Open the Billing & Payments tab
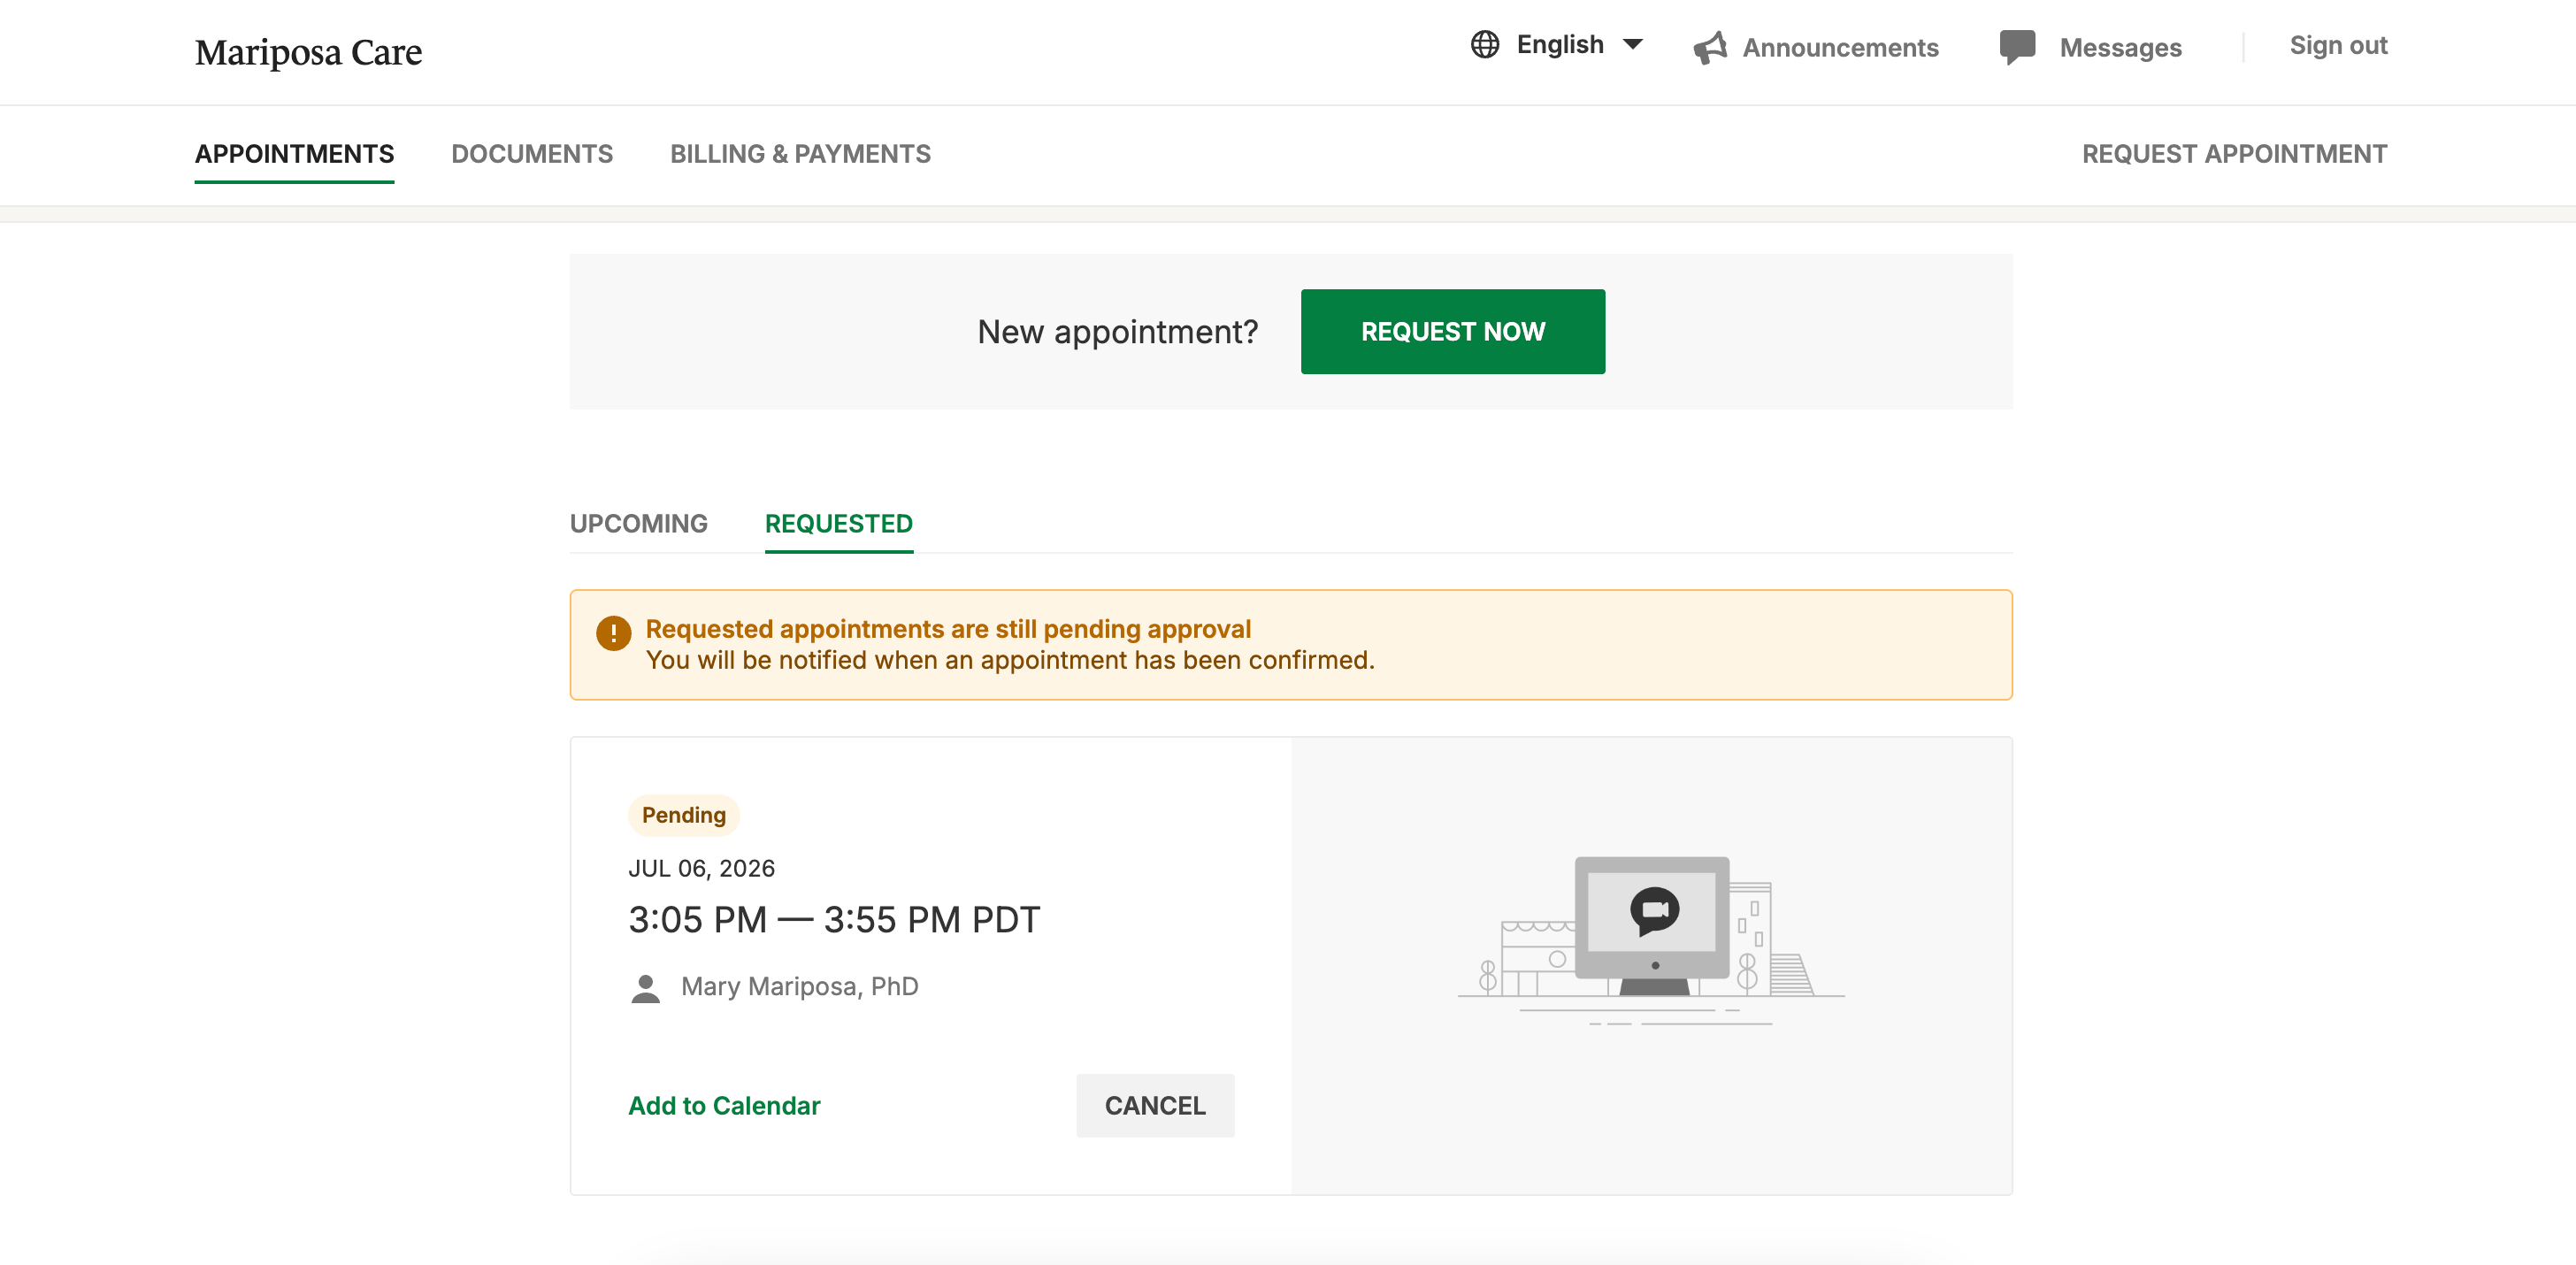2576x1265 pixels. point(800,154)
